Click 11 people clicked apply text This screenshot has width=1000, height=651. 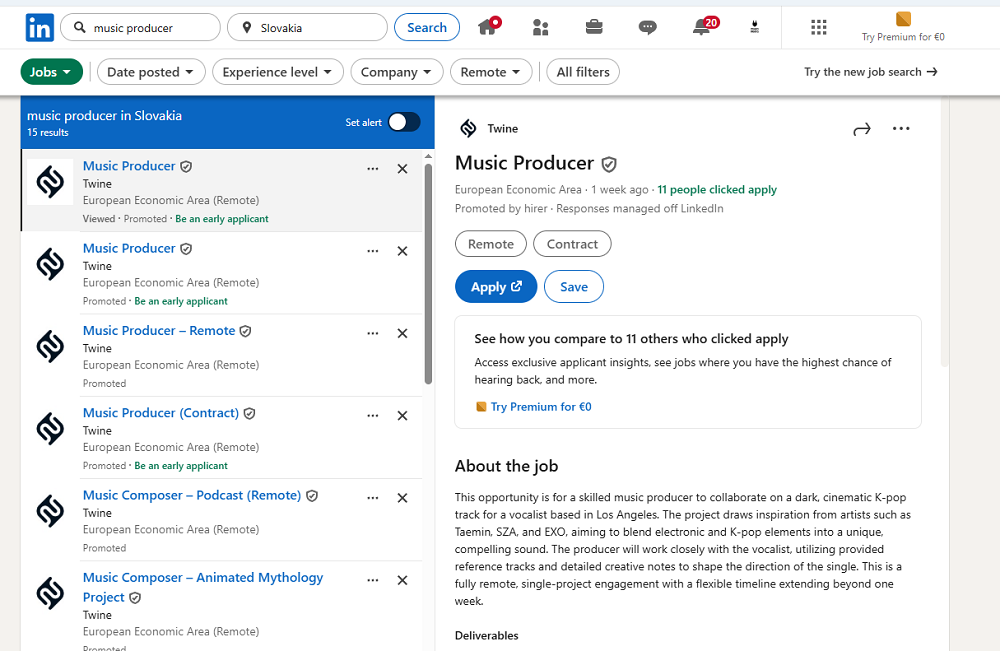pyautogui.click(x=717, y=189)
